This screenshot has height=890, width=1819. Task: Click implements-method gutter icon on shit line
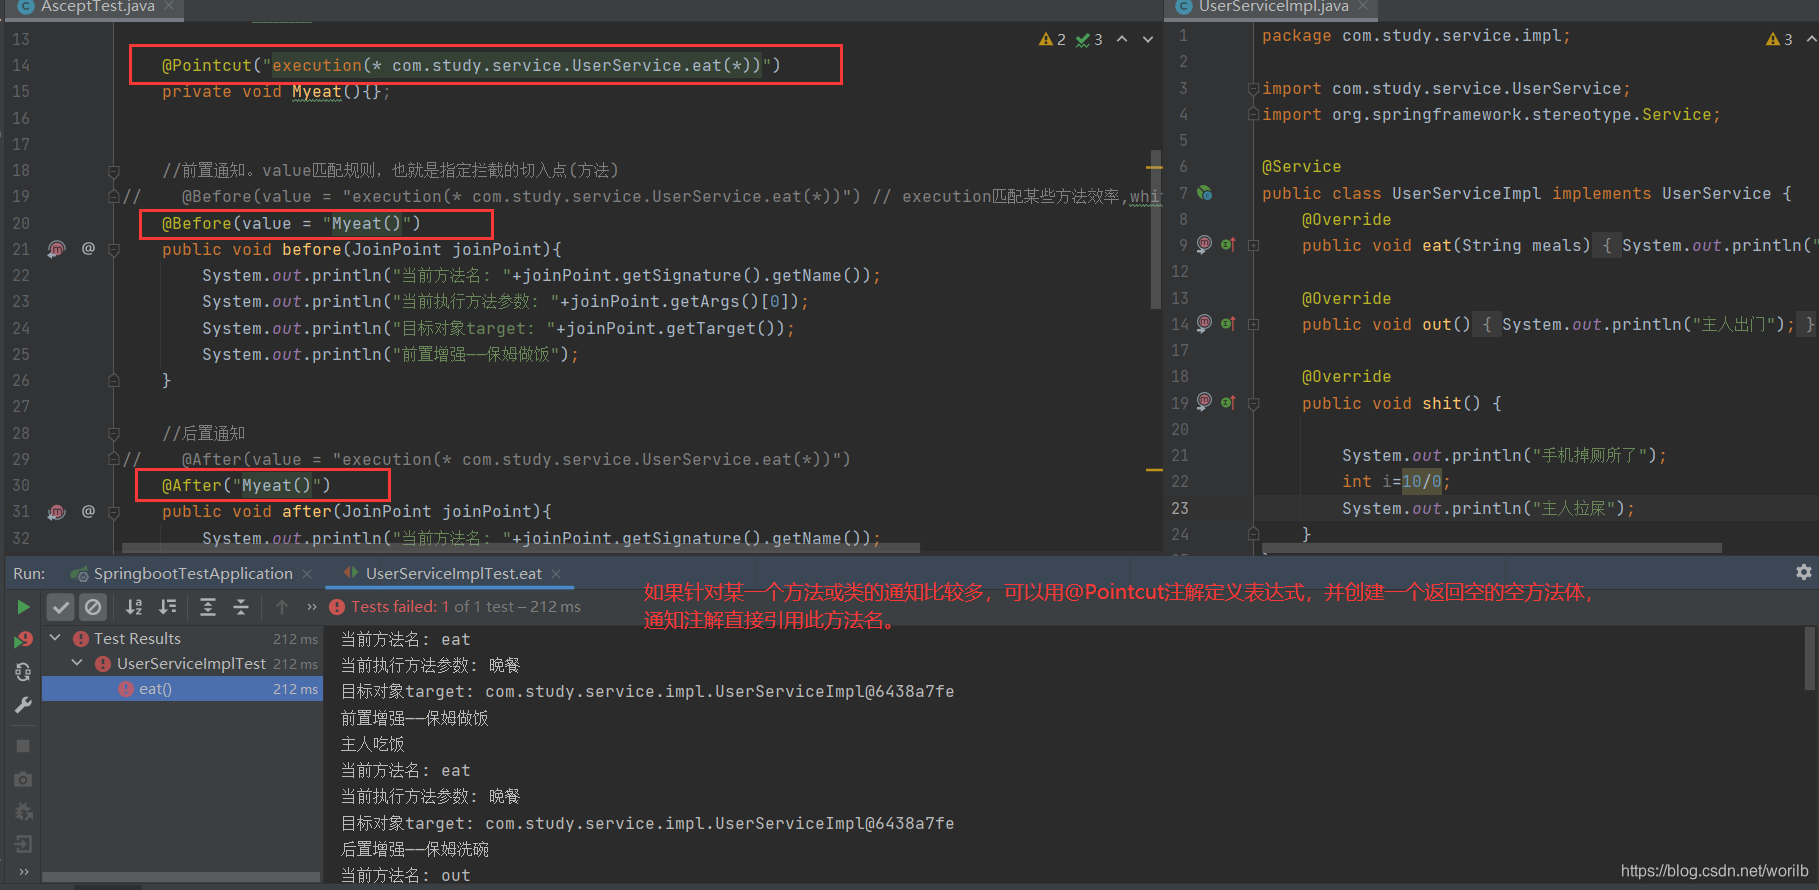pyautogui.click(x=1228, y=402)
